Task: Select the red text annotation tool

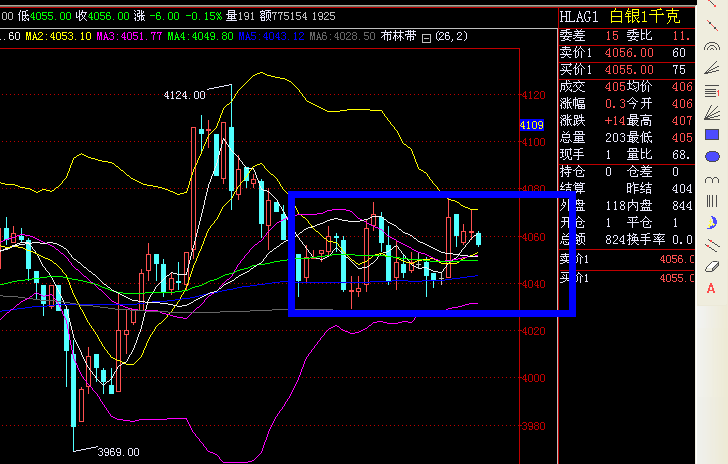Action: point(711,288)
